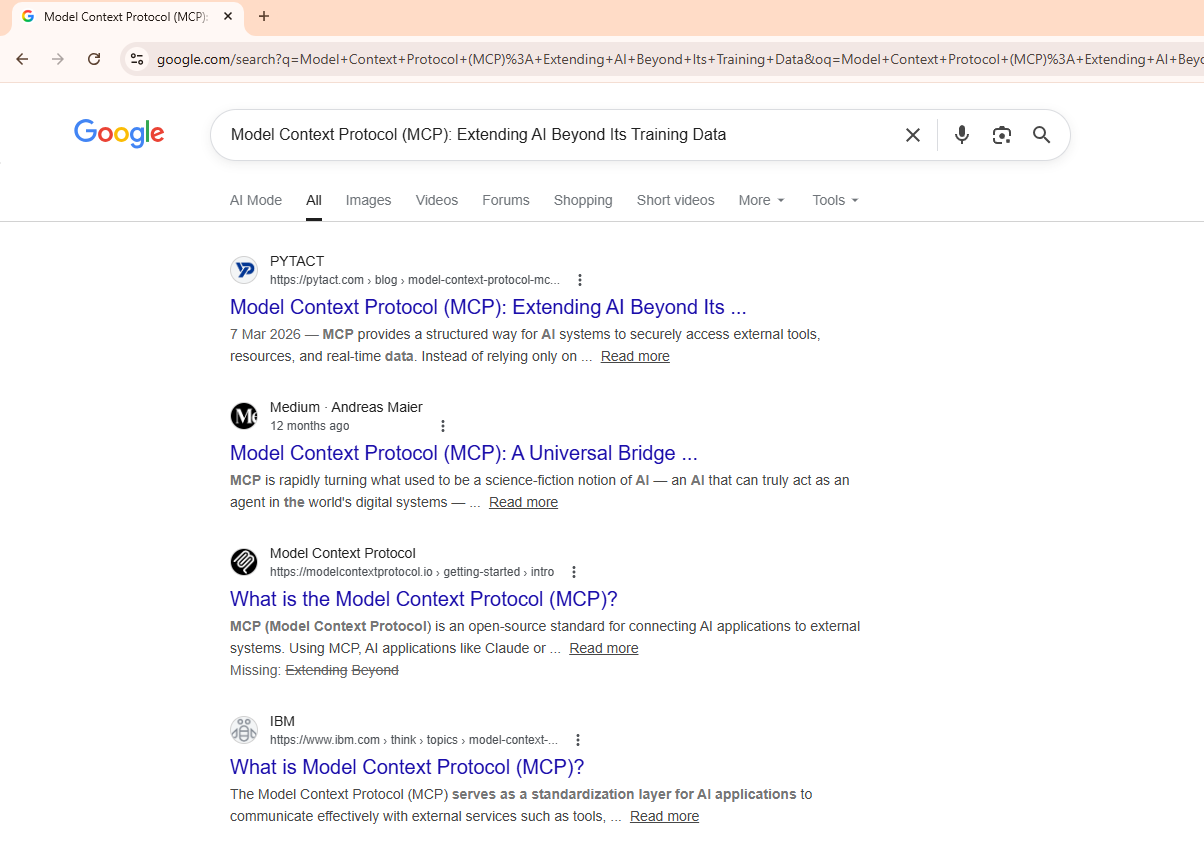
Task: Open three-dot menu for IBM result
Action: 578,740
